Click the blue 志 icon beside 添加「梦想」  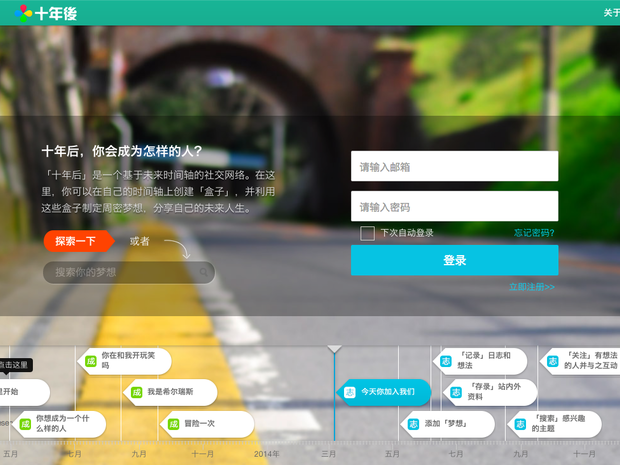[413, 424]
